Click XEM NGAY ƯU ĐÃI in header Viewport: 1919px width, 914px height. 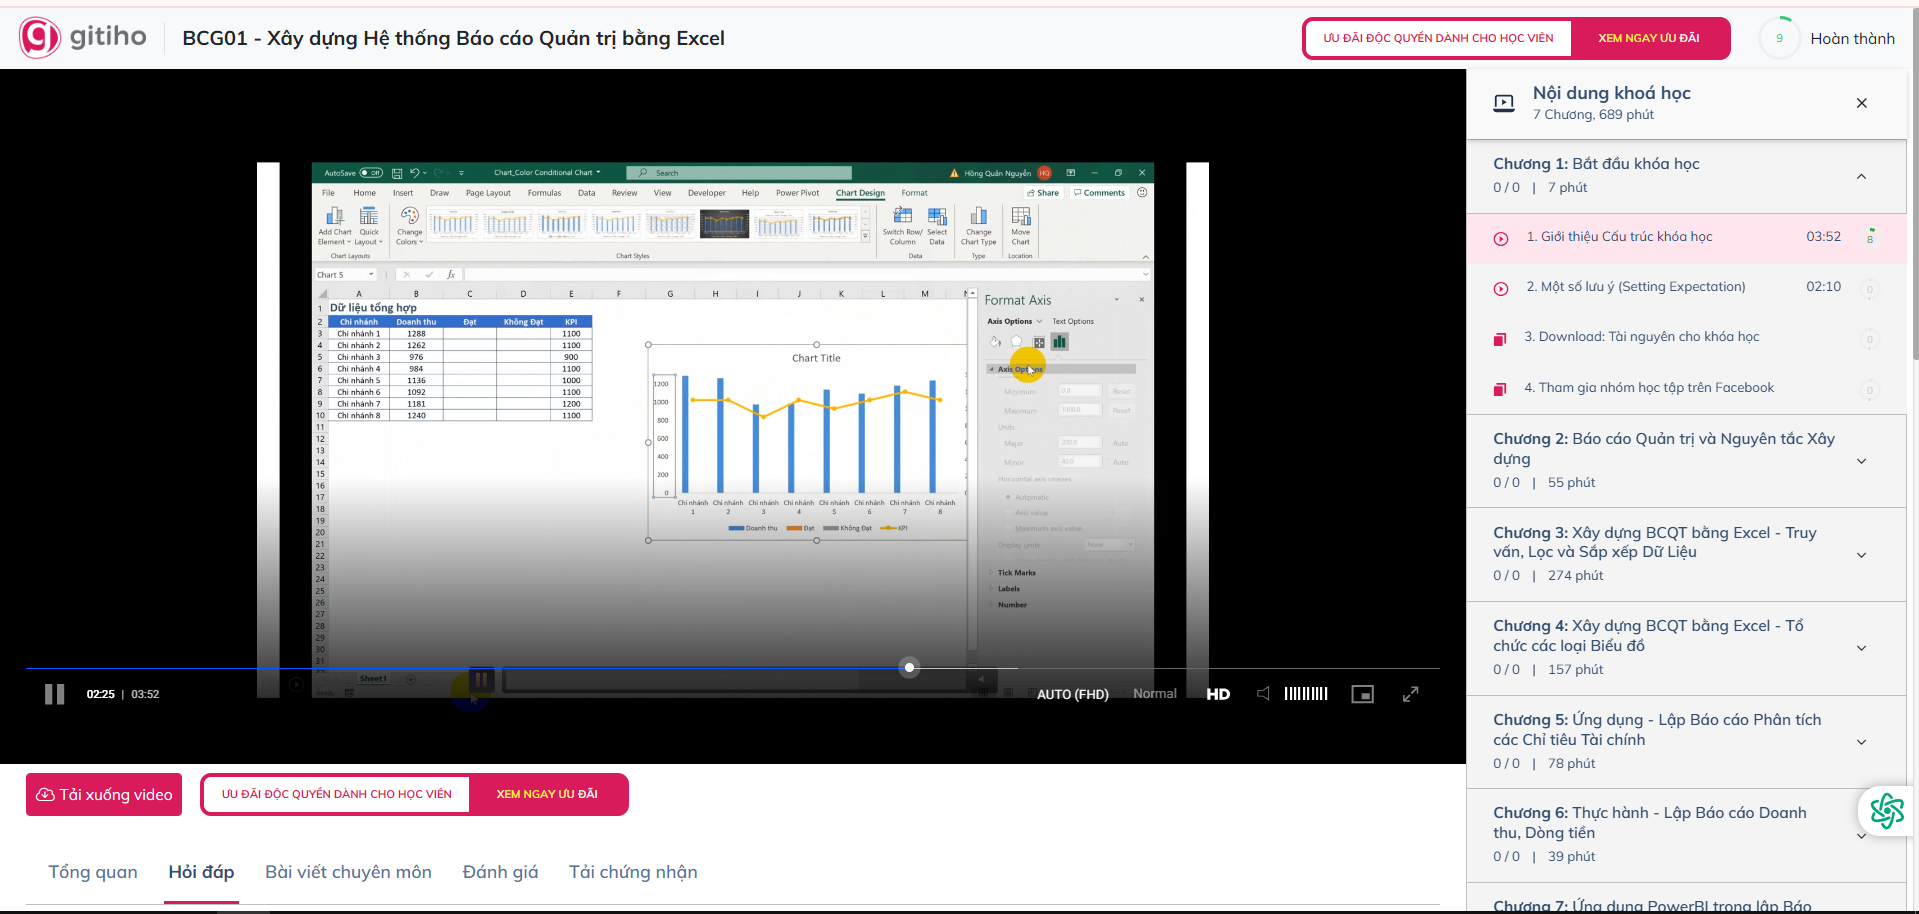(1649, 38)
